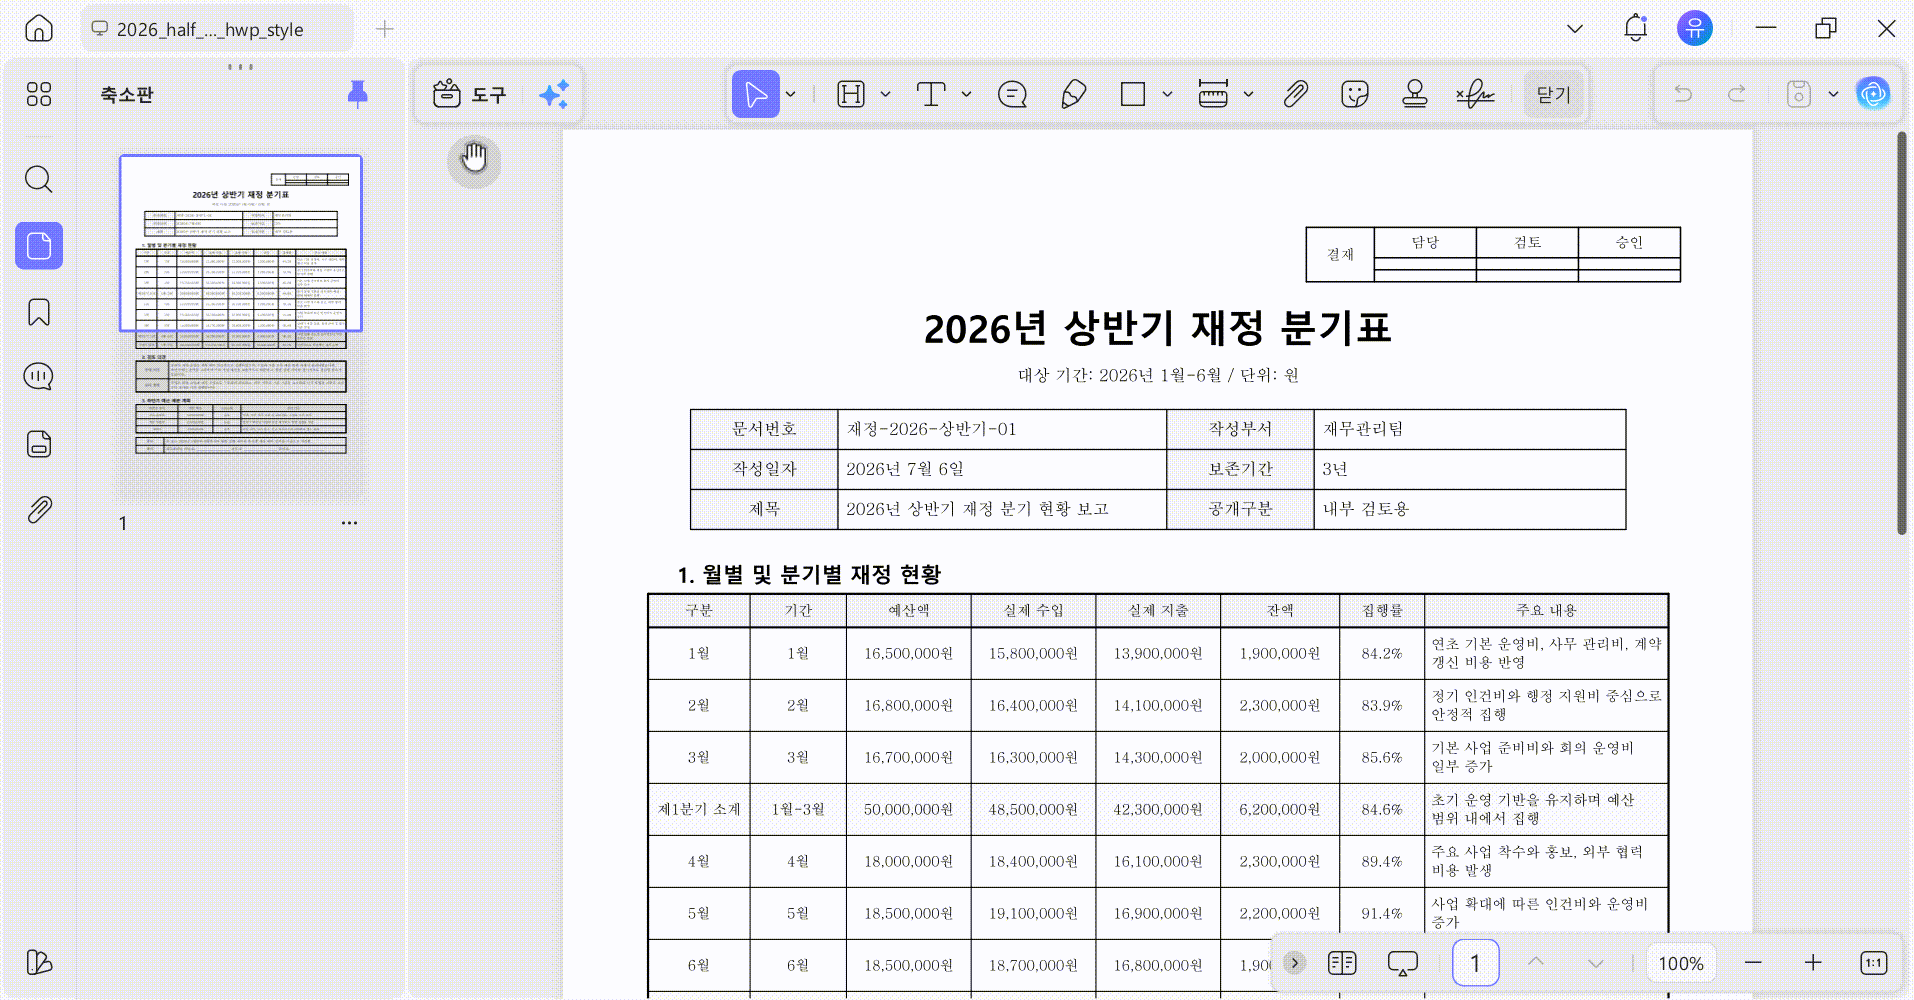Go to the Home icon
The image size is (1914, 1000).
[x=39, y=29]
